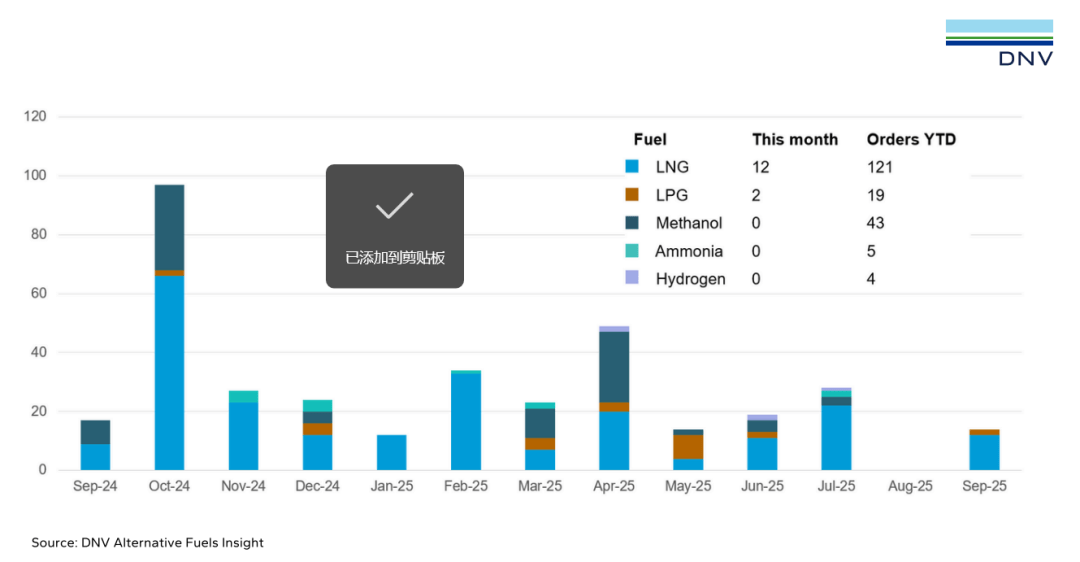
Task: Click the '已添加到剪贴板' toast message
Action: (x=395, y=258)
